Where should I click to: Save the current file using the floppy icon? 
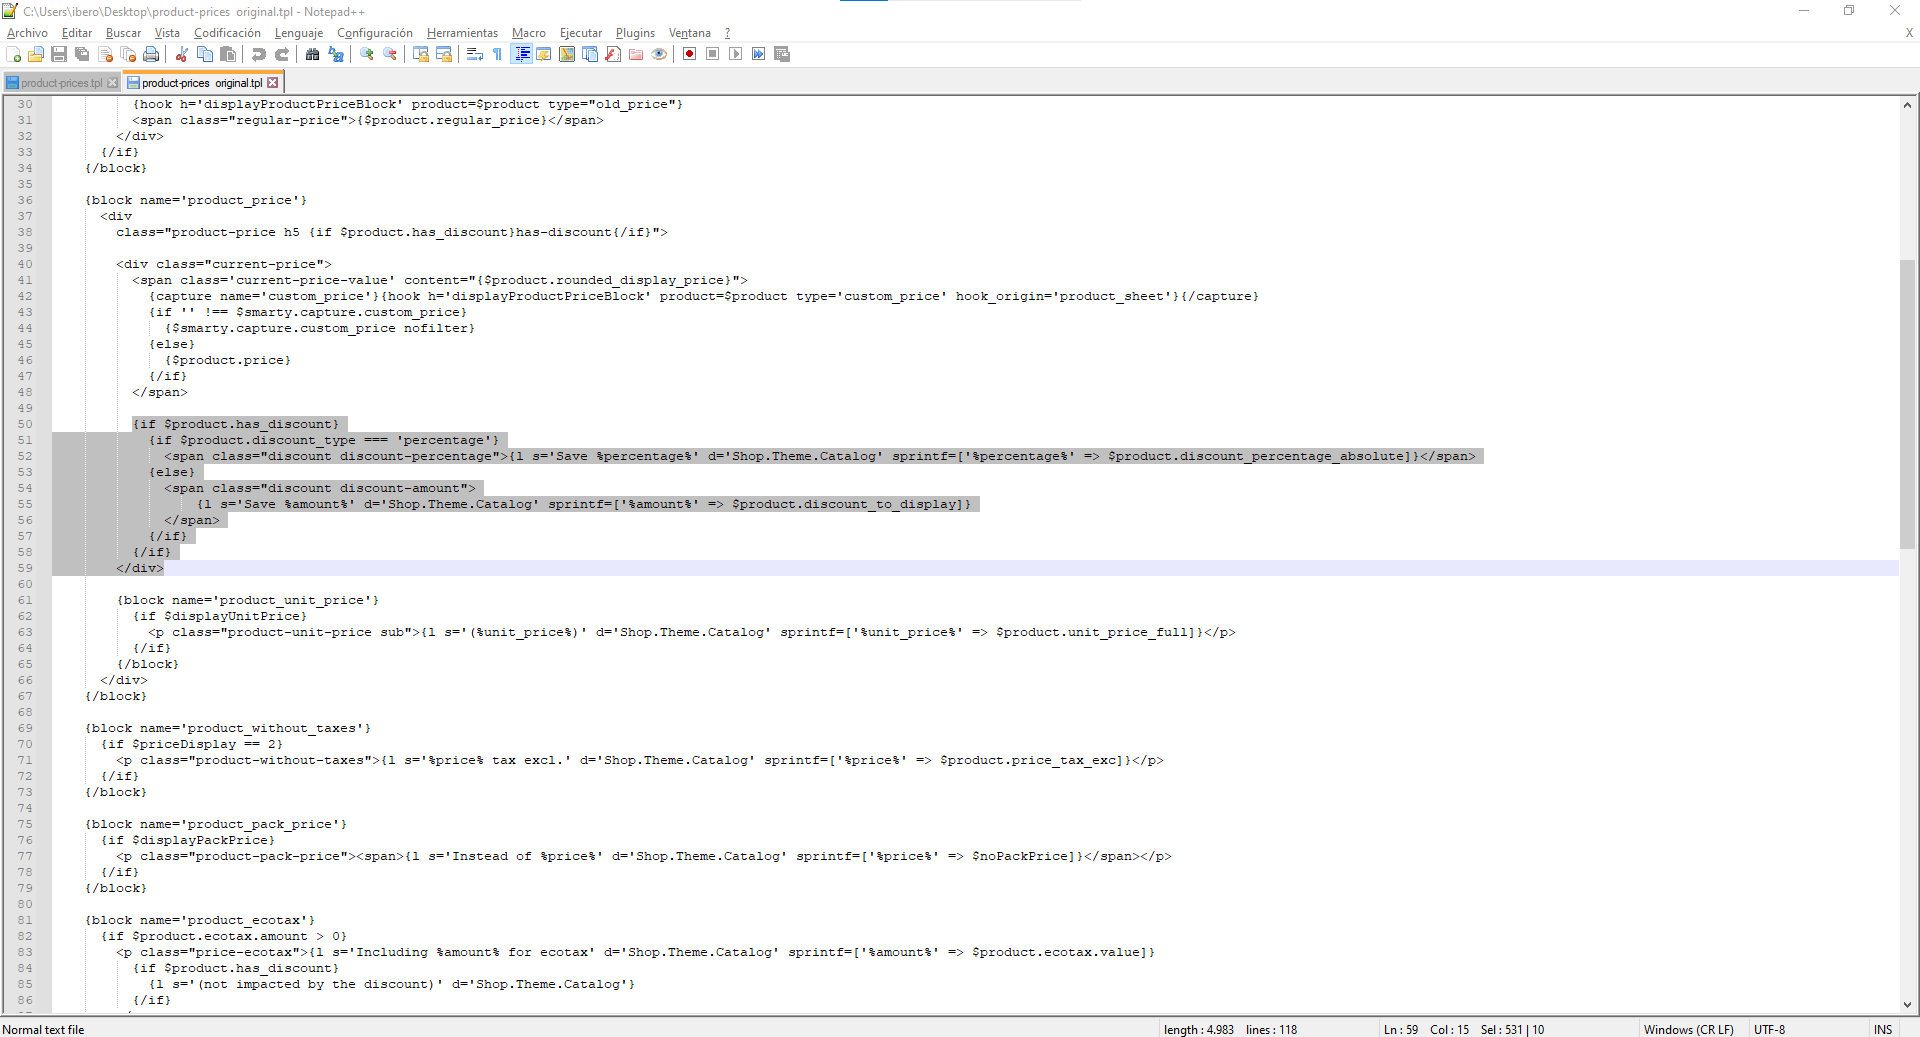[x=59, y=54]
